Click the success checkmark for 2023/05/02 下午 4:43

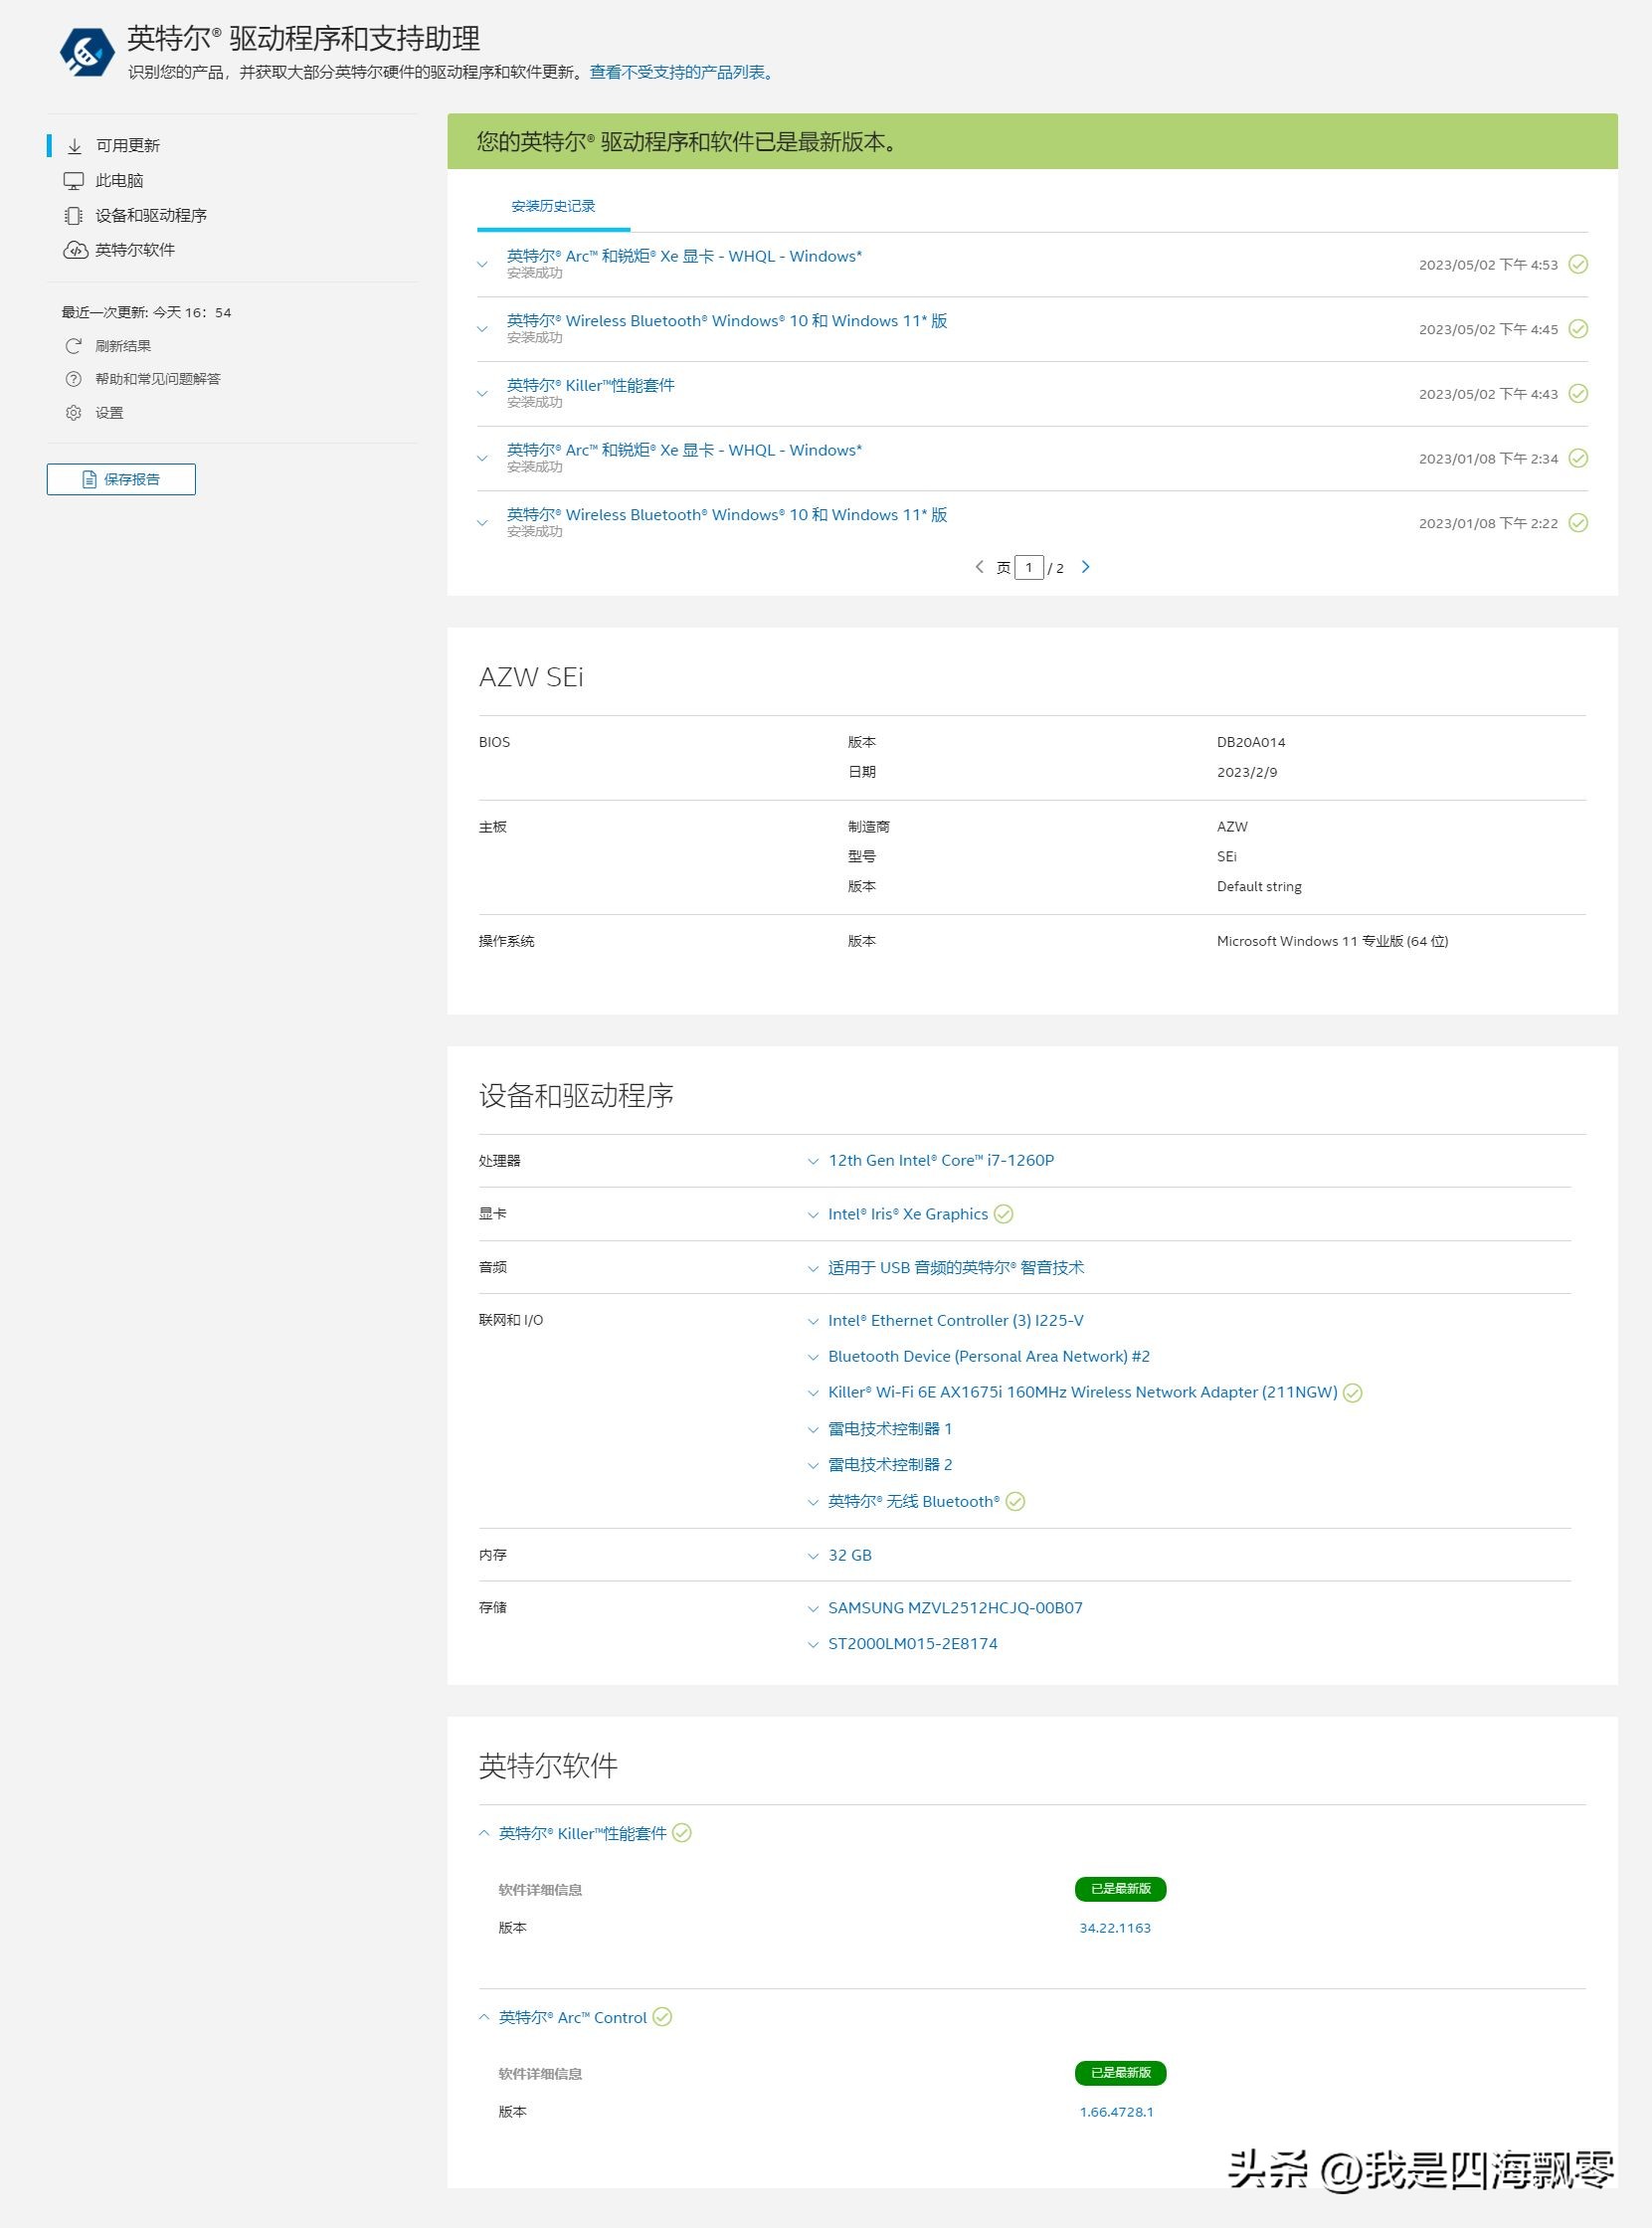click(1578, 393)
